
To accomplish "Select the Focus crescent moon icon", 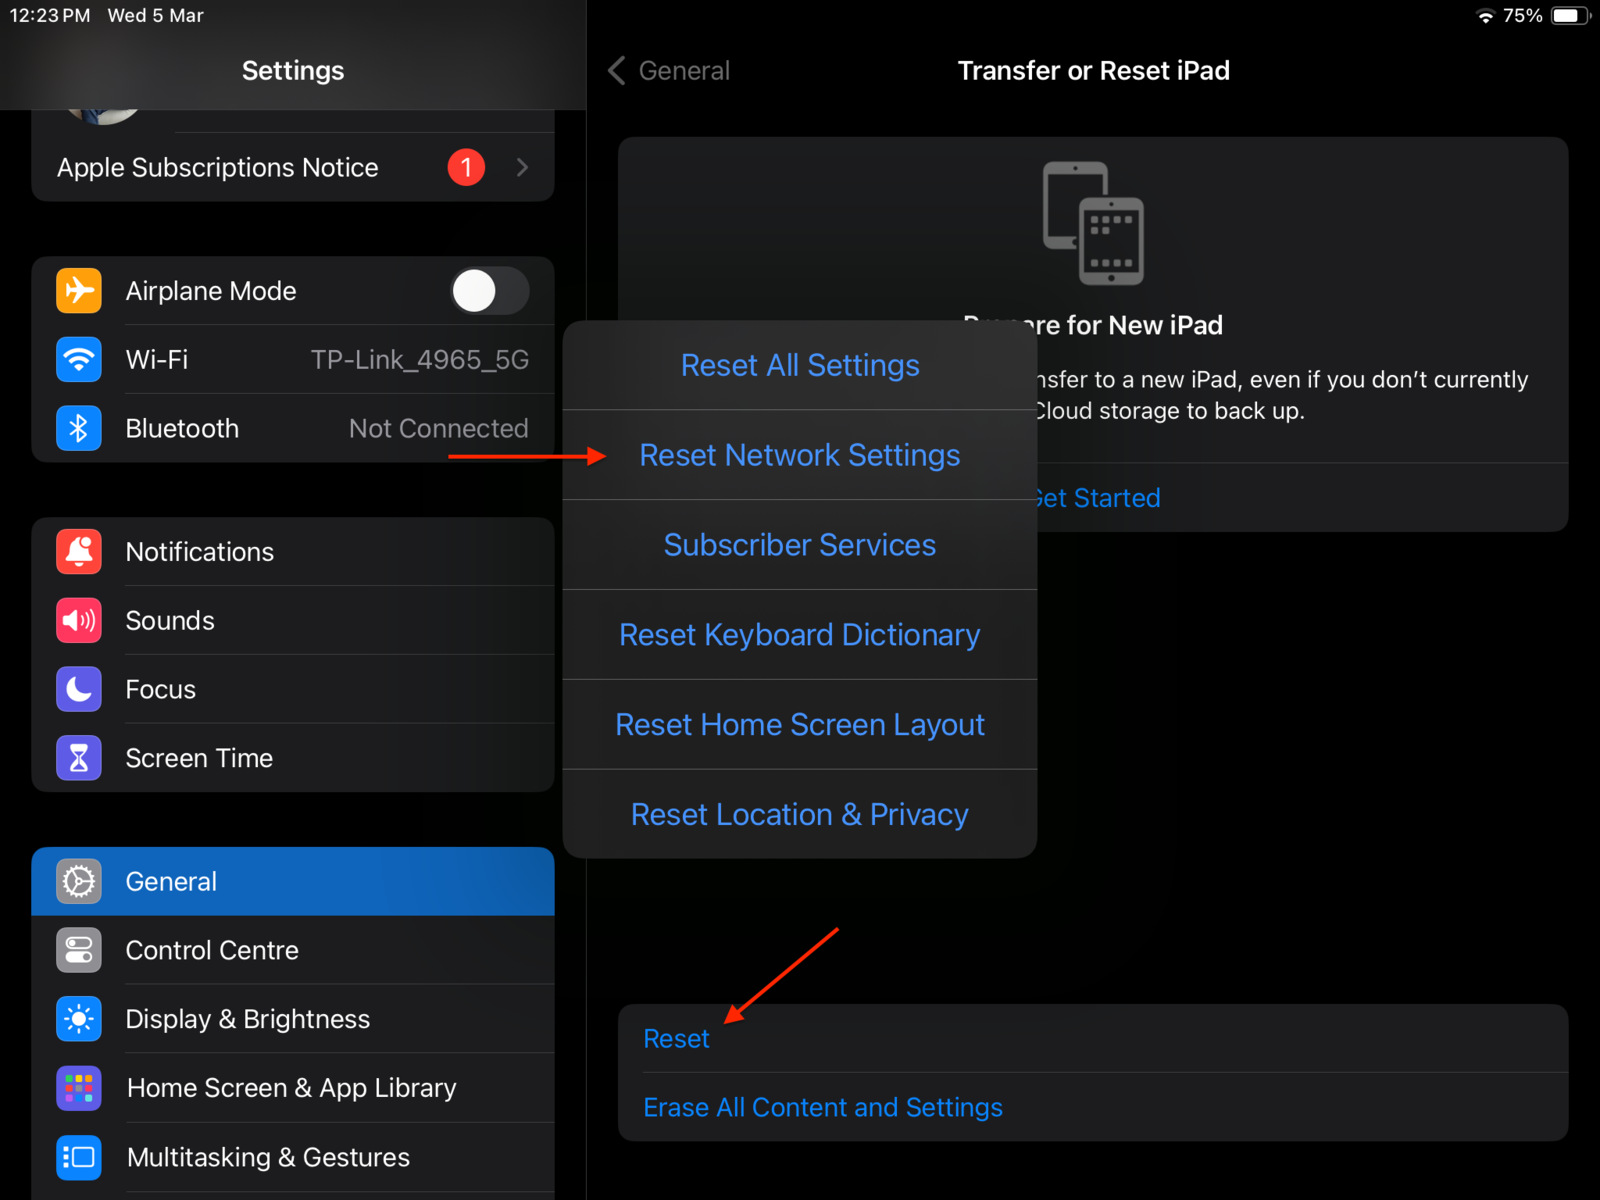I will click(78, 689).
